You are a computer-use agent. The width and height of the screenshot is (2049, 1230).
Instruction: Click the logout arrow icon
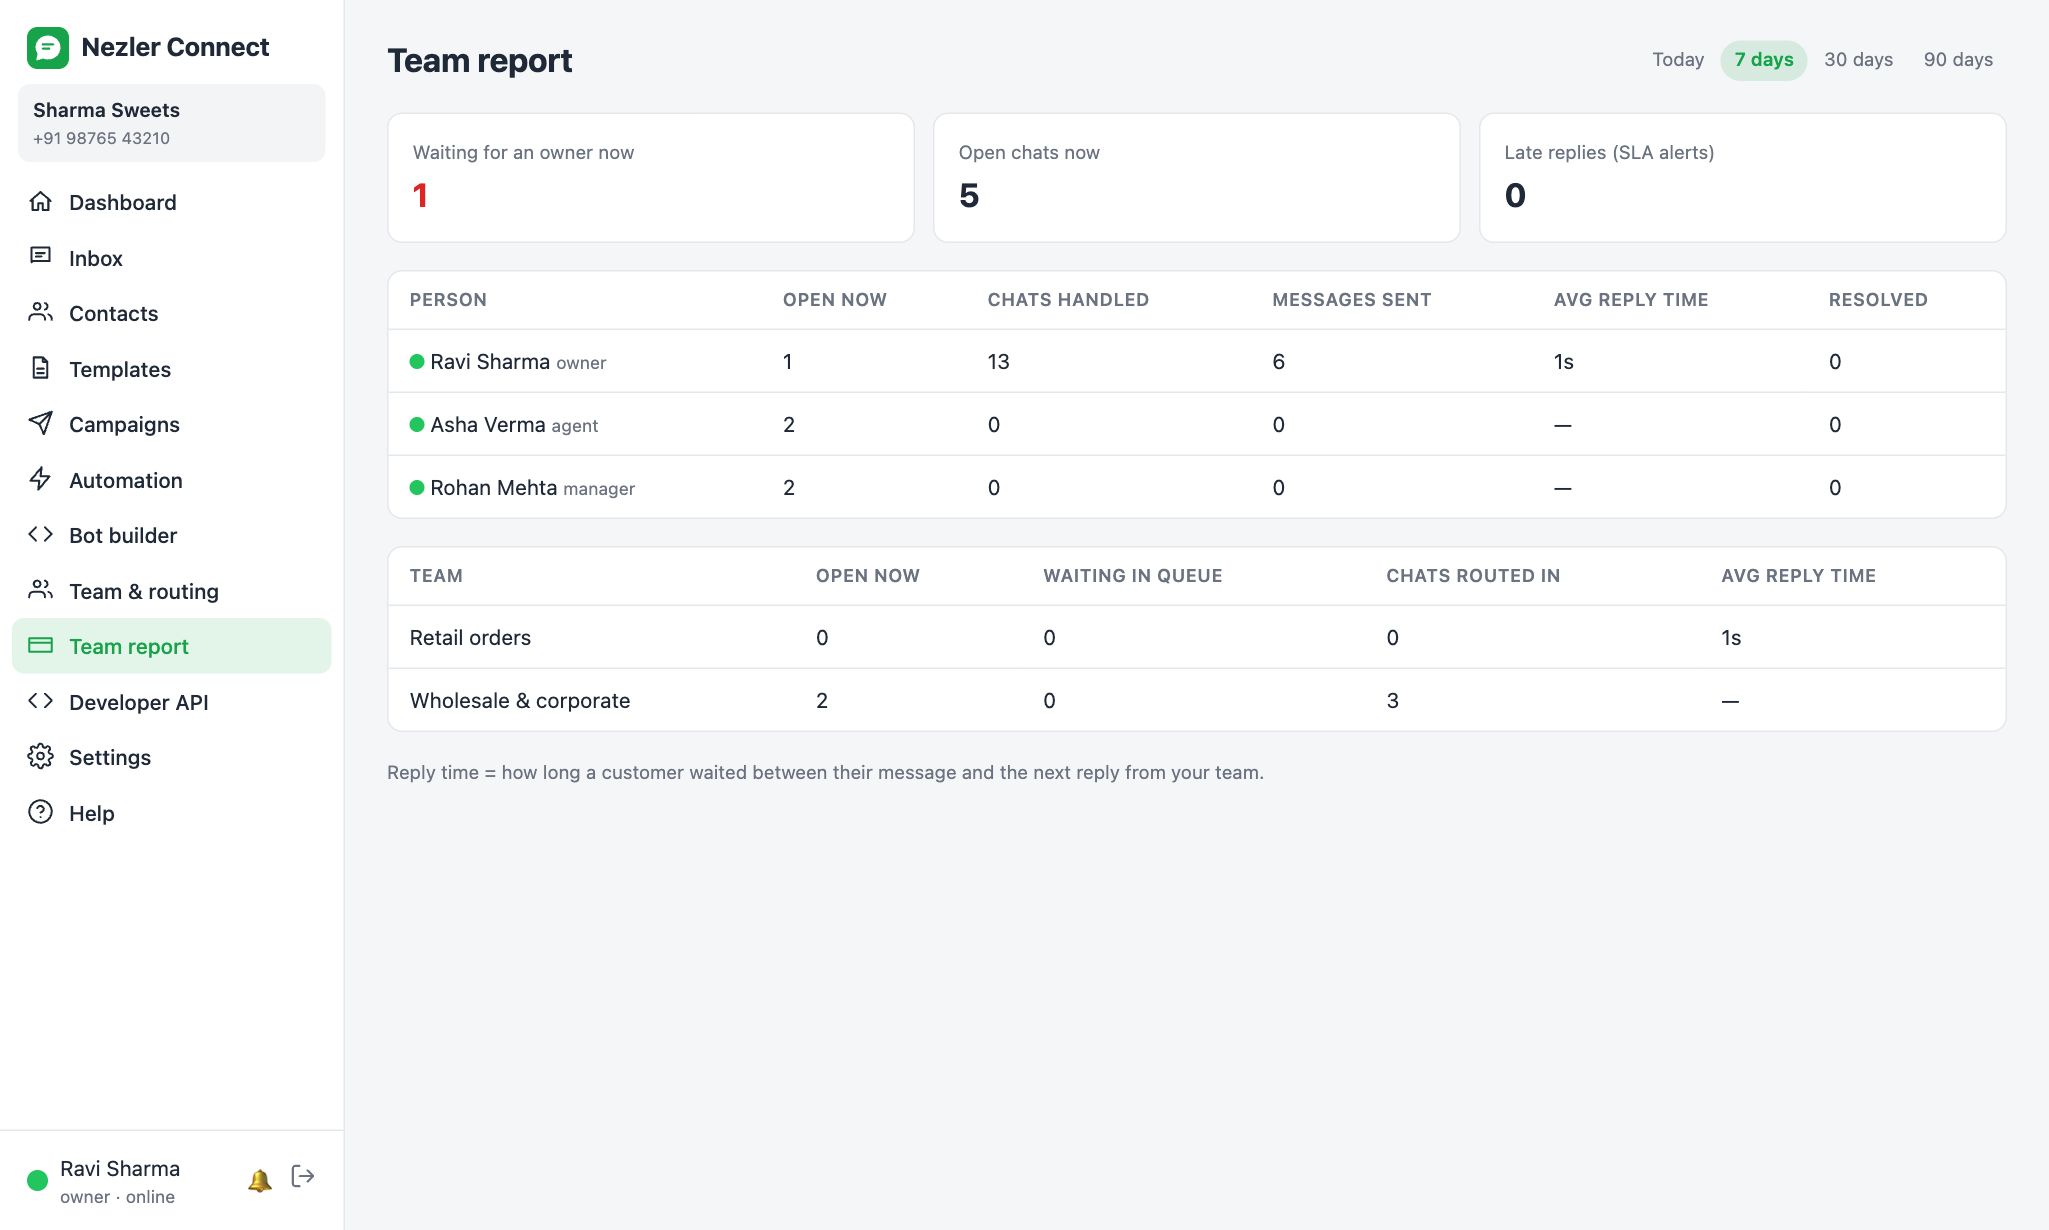click(x=303, y=1176)
